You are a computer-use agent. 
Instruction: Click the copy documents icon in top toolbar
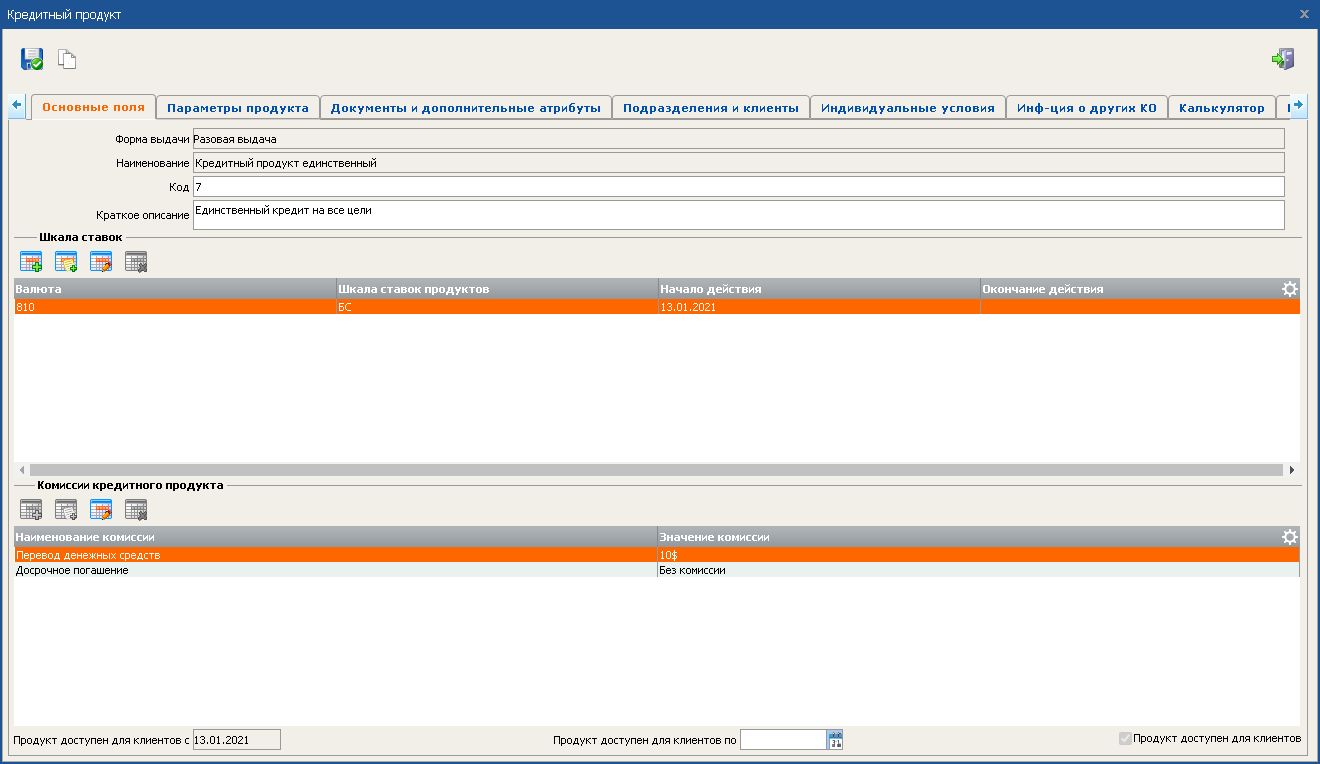click(x=67, y=59)
